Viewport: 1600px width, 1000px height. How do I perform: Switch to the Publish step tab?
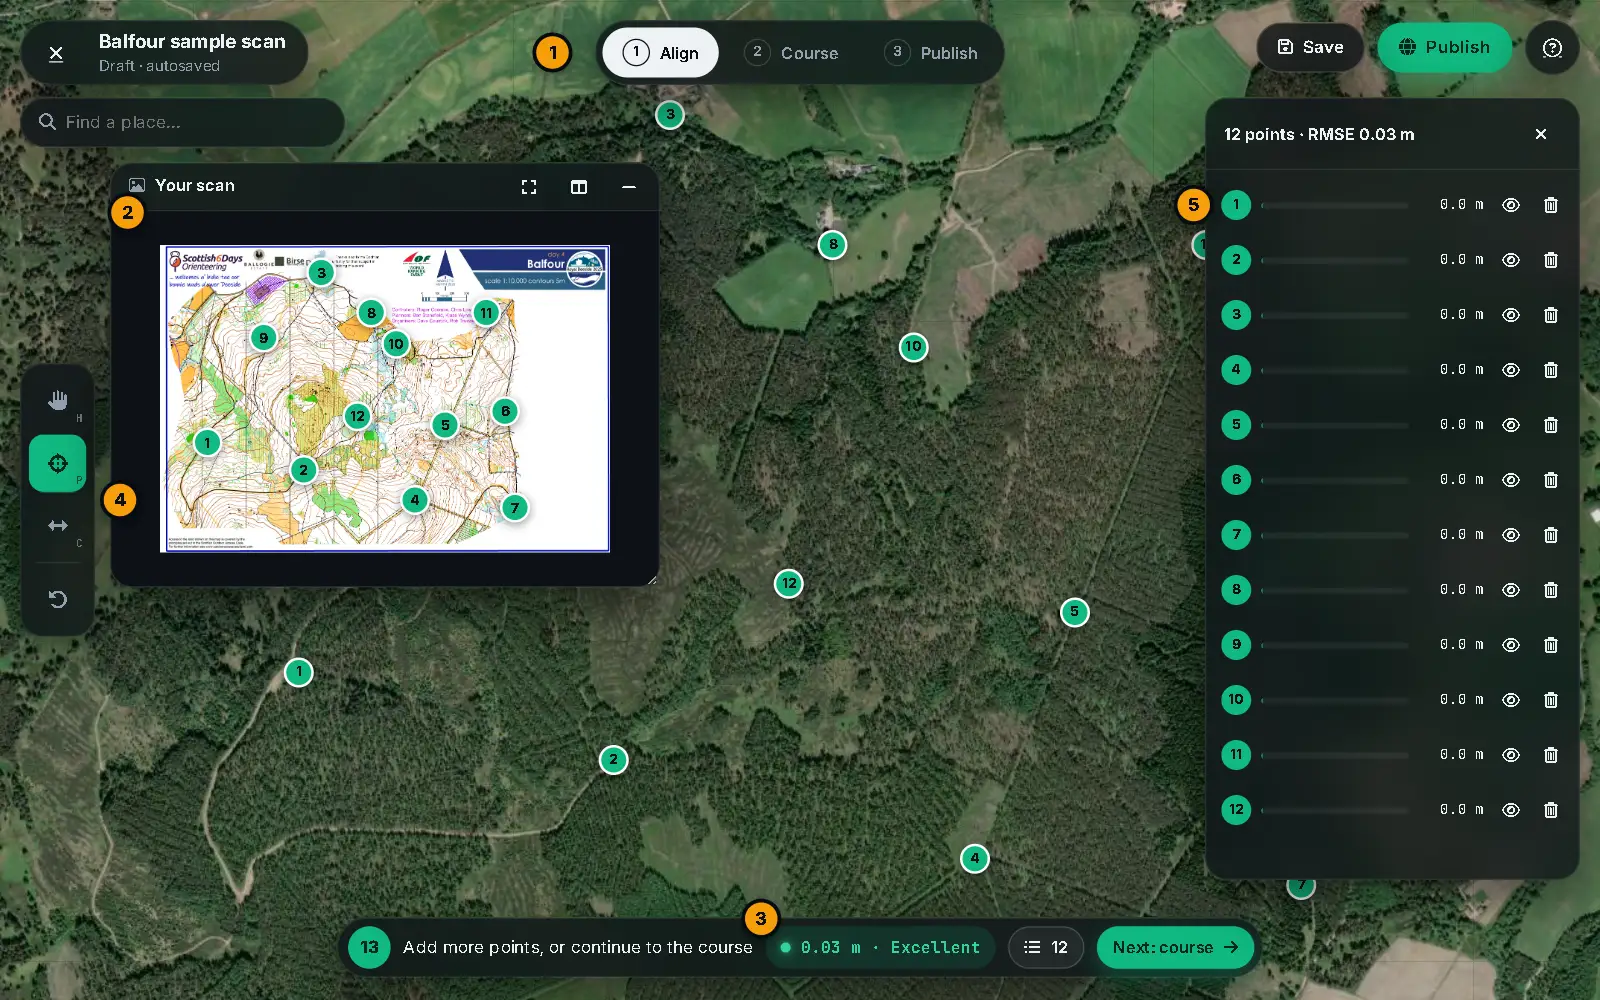point(932,53)
